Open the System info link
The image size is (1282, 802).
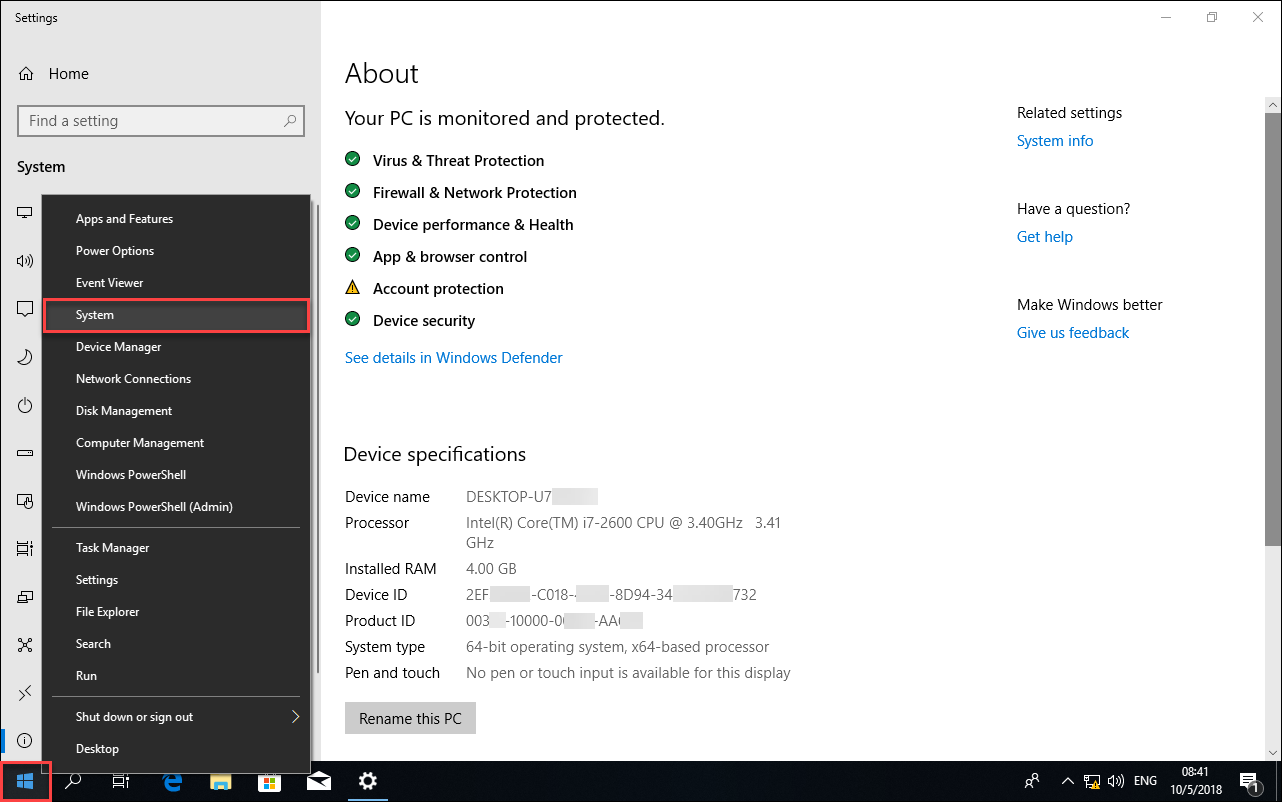(1055, 141)
